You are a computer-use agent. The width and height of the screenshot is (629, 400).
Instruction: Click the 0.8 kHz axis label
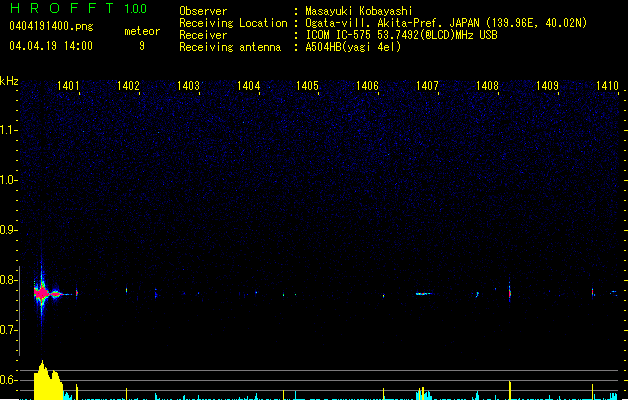tap(7, 280)
